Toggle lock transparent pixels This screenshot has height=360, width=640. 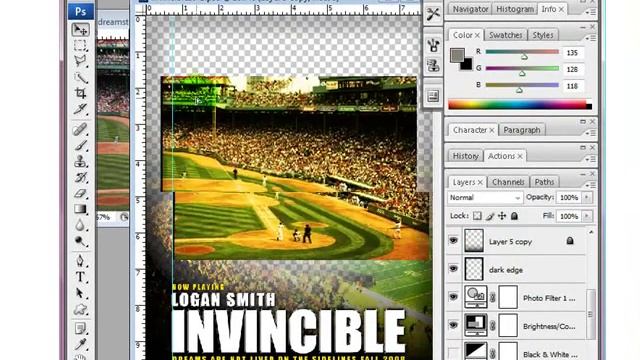[477, 216]
